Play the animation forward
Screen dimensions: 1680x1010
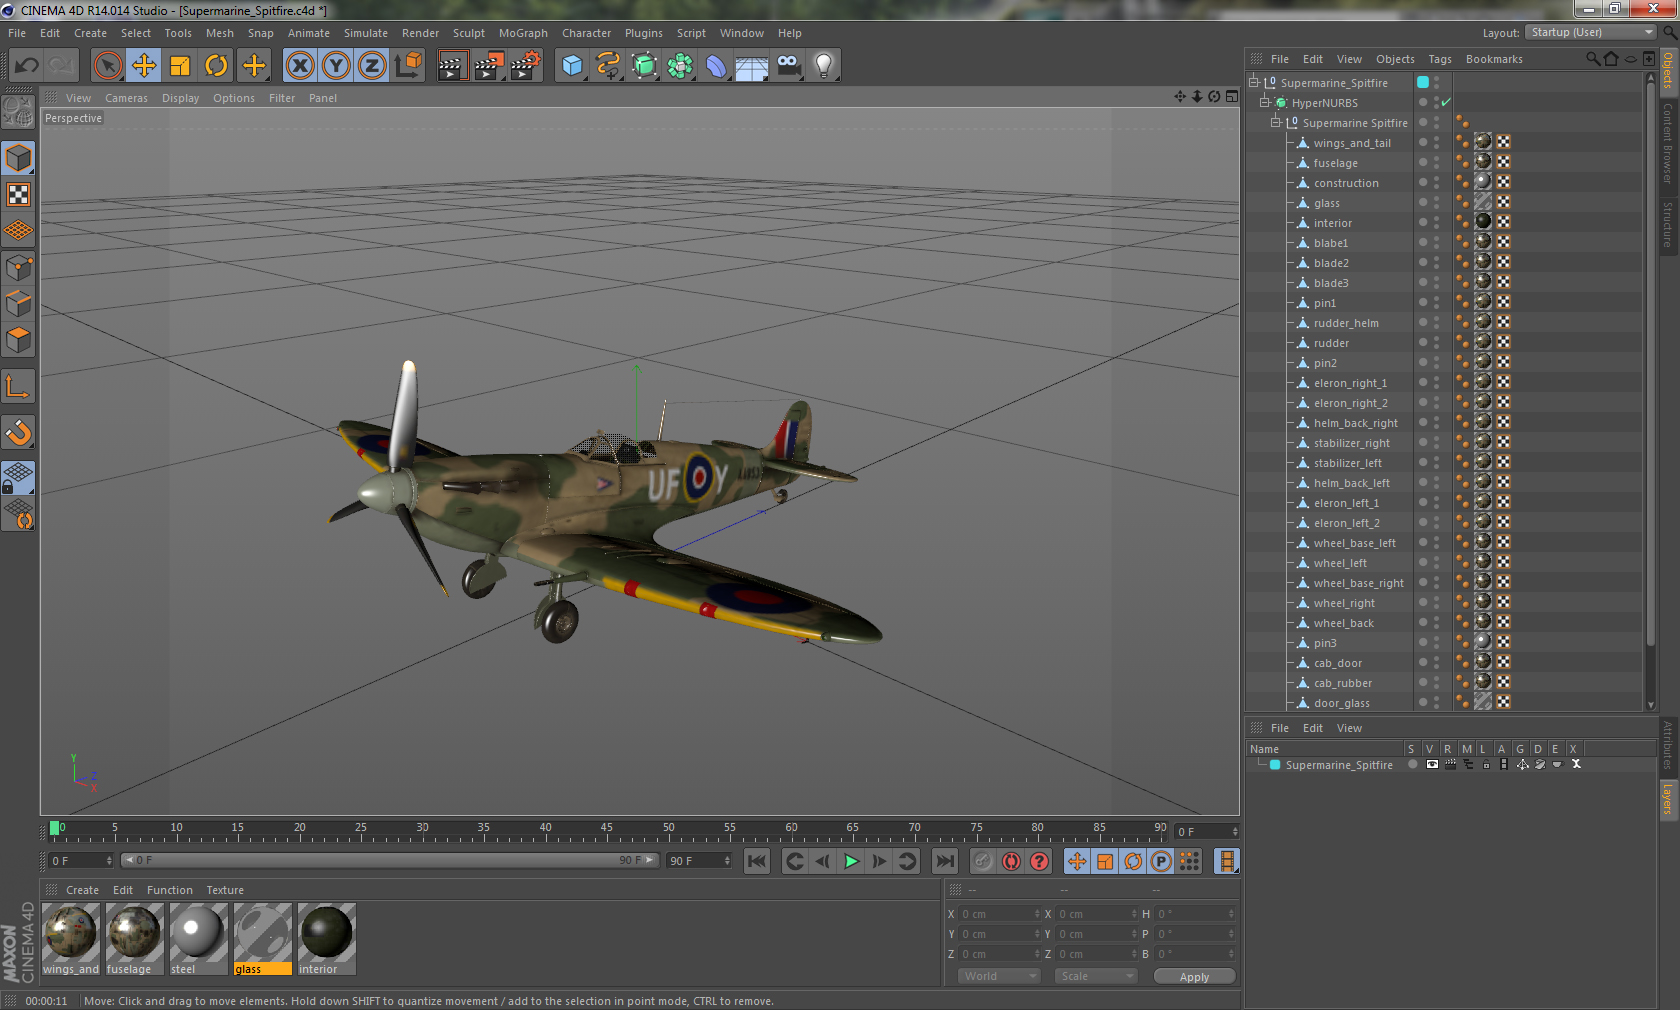[x=851, y=861]
